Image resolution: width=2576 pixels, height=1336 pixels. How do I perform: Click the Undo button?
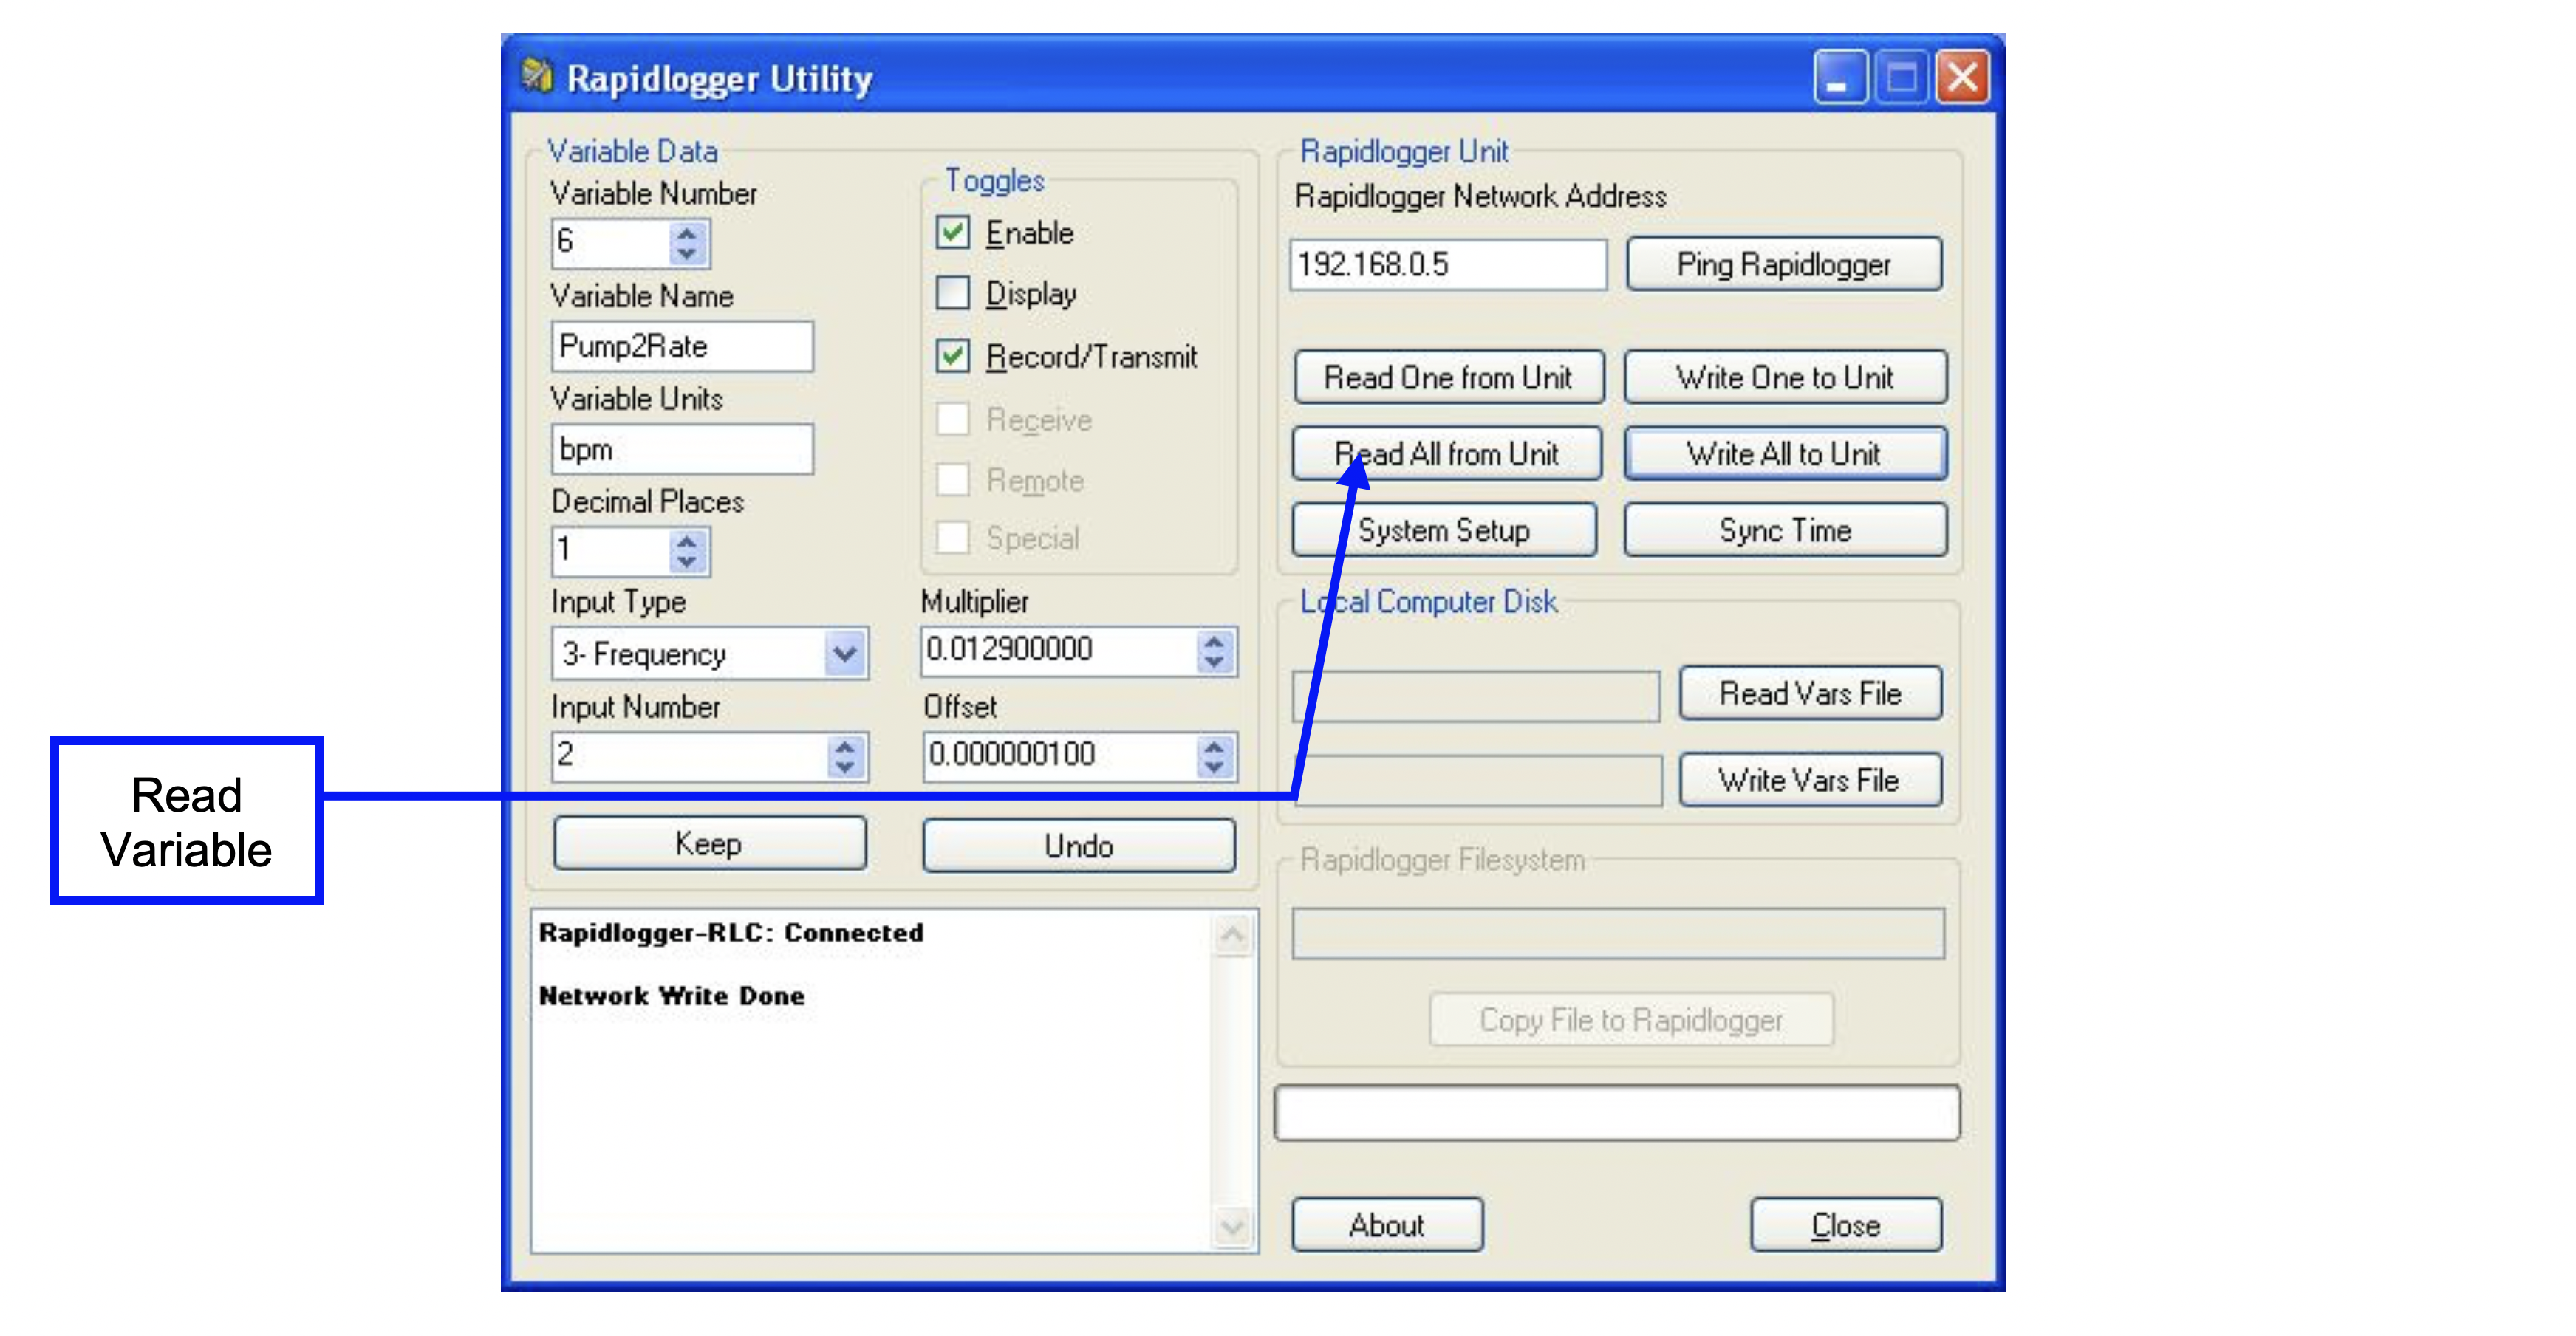pyautogui.click(x=1078, y=846)
